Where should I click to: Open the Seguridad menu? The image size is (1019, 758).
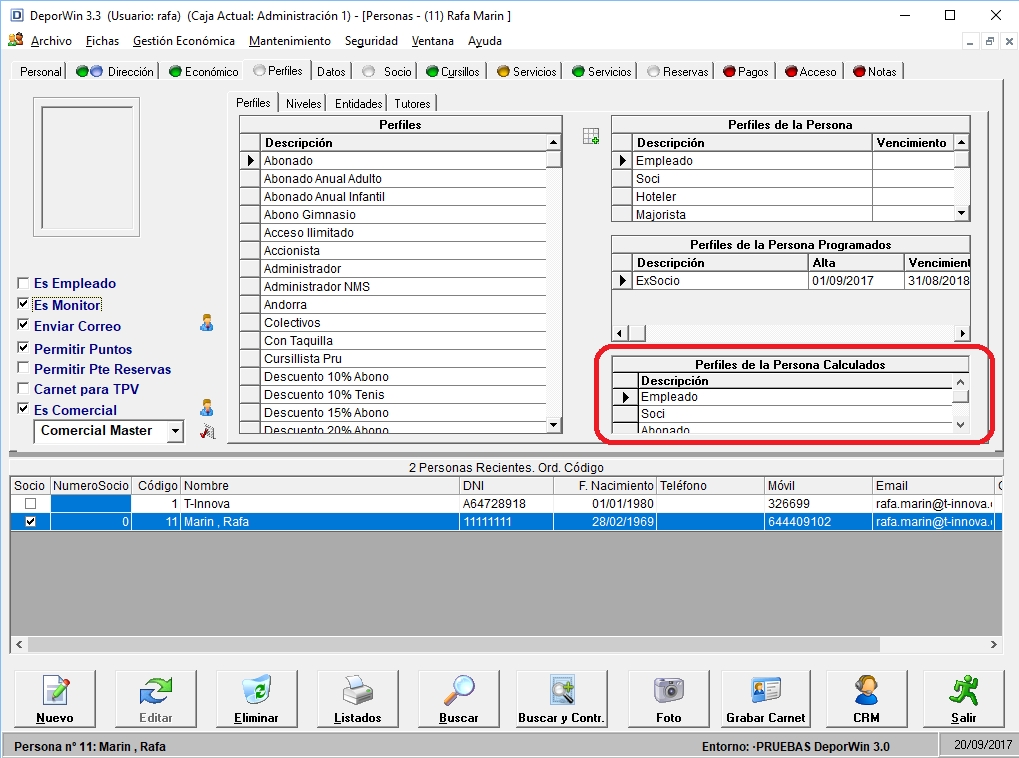371,41
